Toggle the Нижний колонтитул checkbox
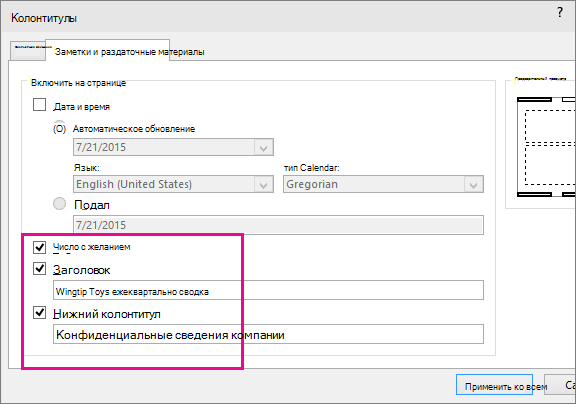 [39, 313]
